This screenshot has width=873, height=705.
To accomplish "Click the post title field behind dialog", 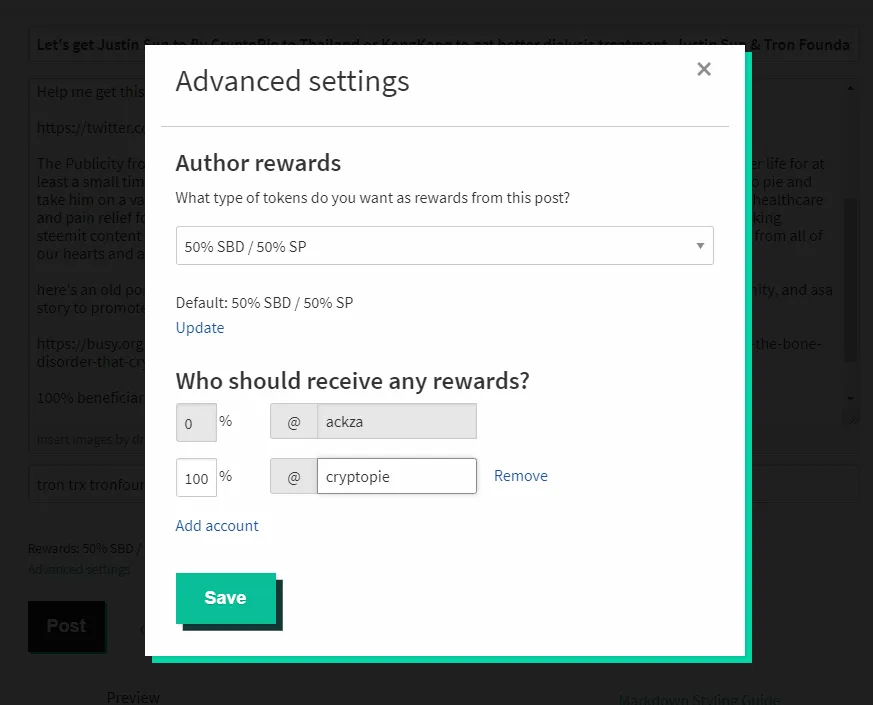I will pos(443,45).
